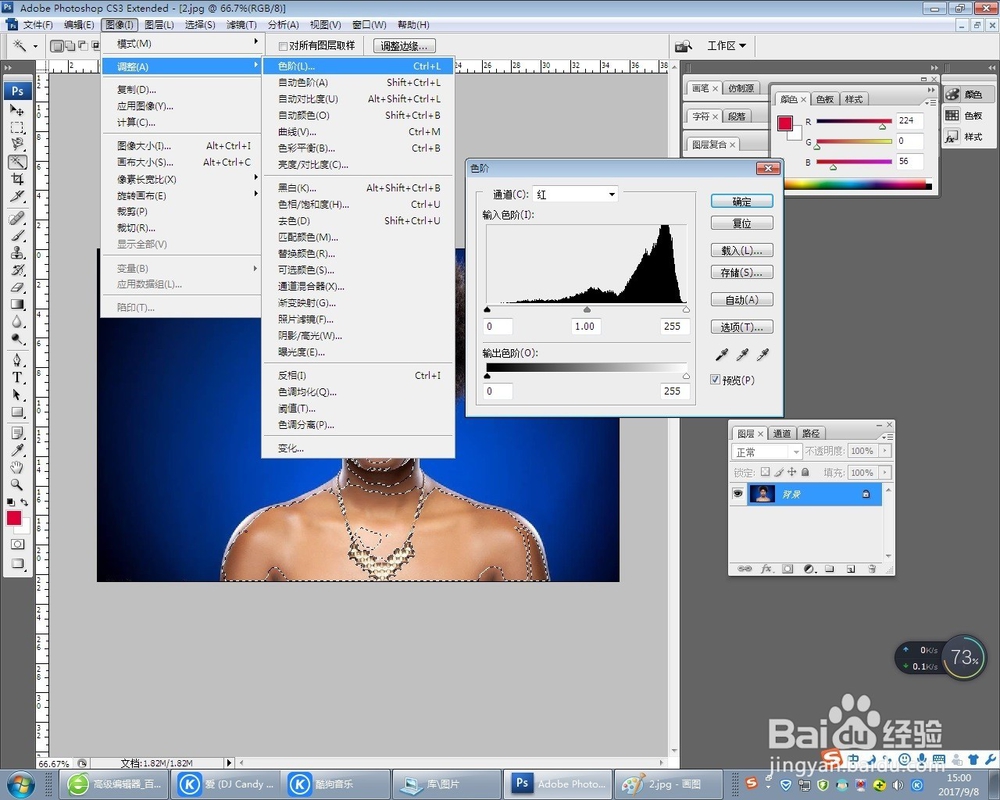Check Sample All Layers option
The image size is (1000, 800).
(283, 46)
